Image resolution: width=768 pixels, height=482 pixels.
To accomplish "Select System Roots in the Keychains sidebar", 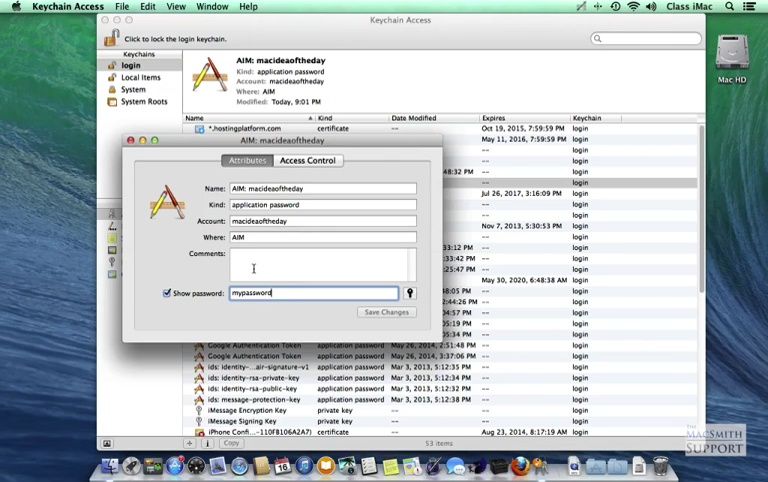I will tap(140, 101).
